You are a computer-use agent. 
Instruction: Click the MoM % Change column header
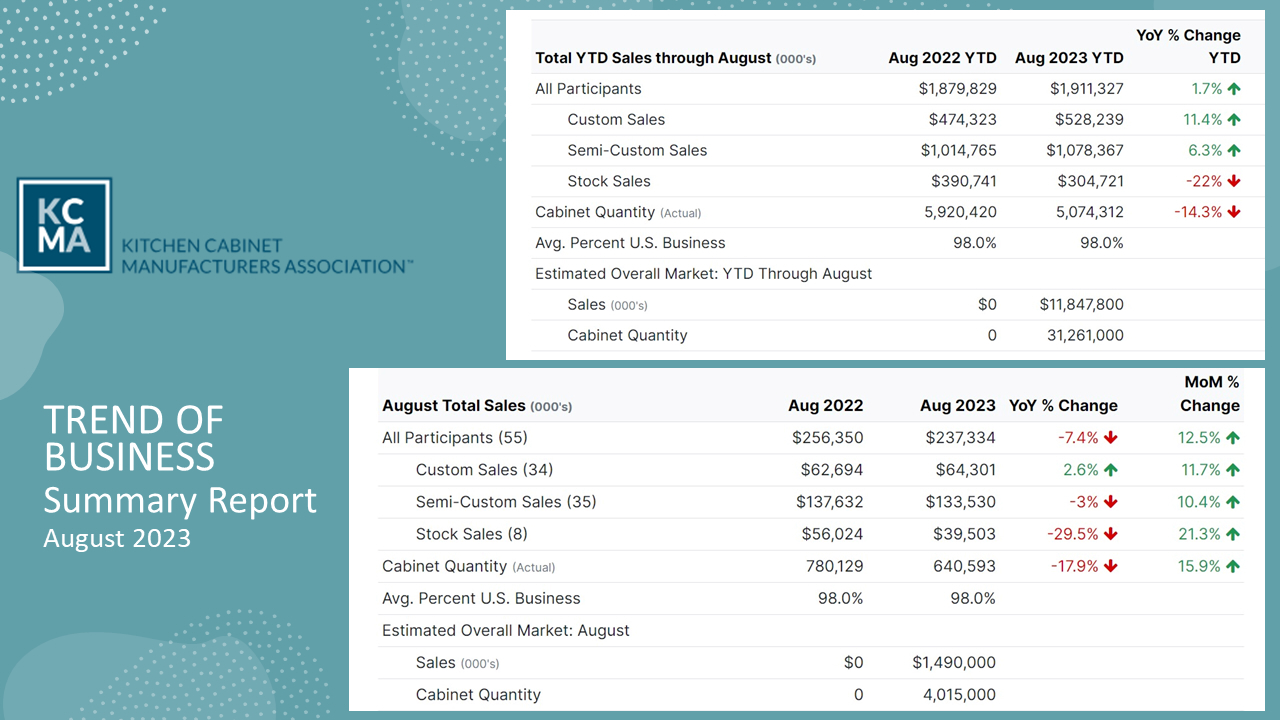pos(1210,394)
